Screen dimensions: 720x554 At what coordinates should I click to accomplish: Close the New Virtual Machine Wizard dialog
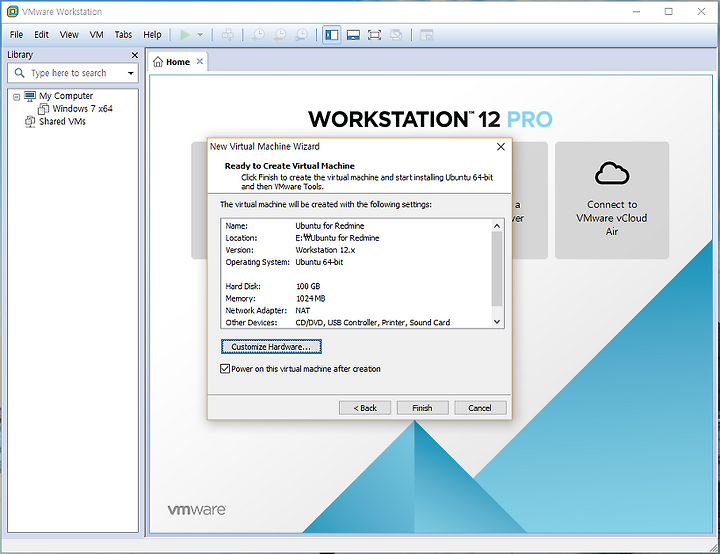click(501, 147)
